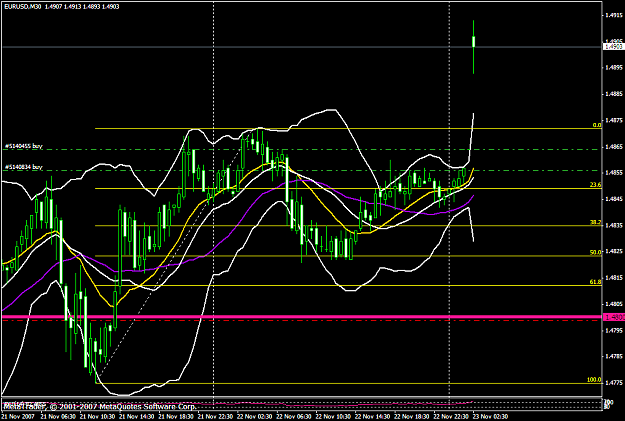Click the 1.4795 price scale label
This screenshot has height=421, width=625.
(614, 331)
